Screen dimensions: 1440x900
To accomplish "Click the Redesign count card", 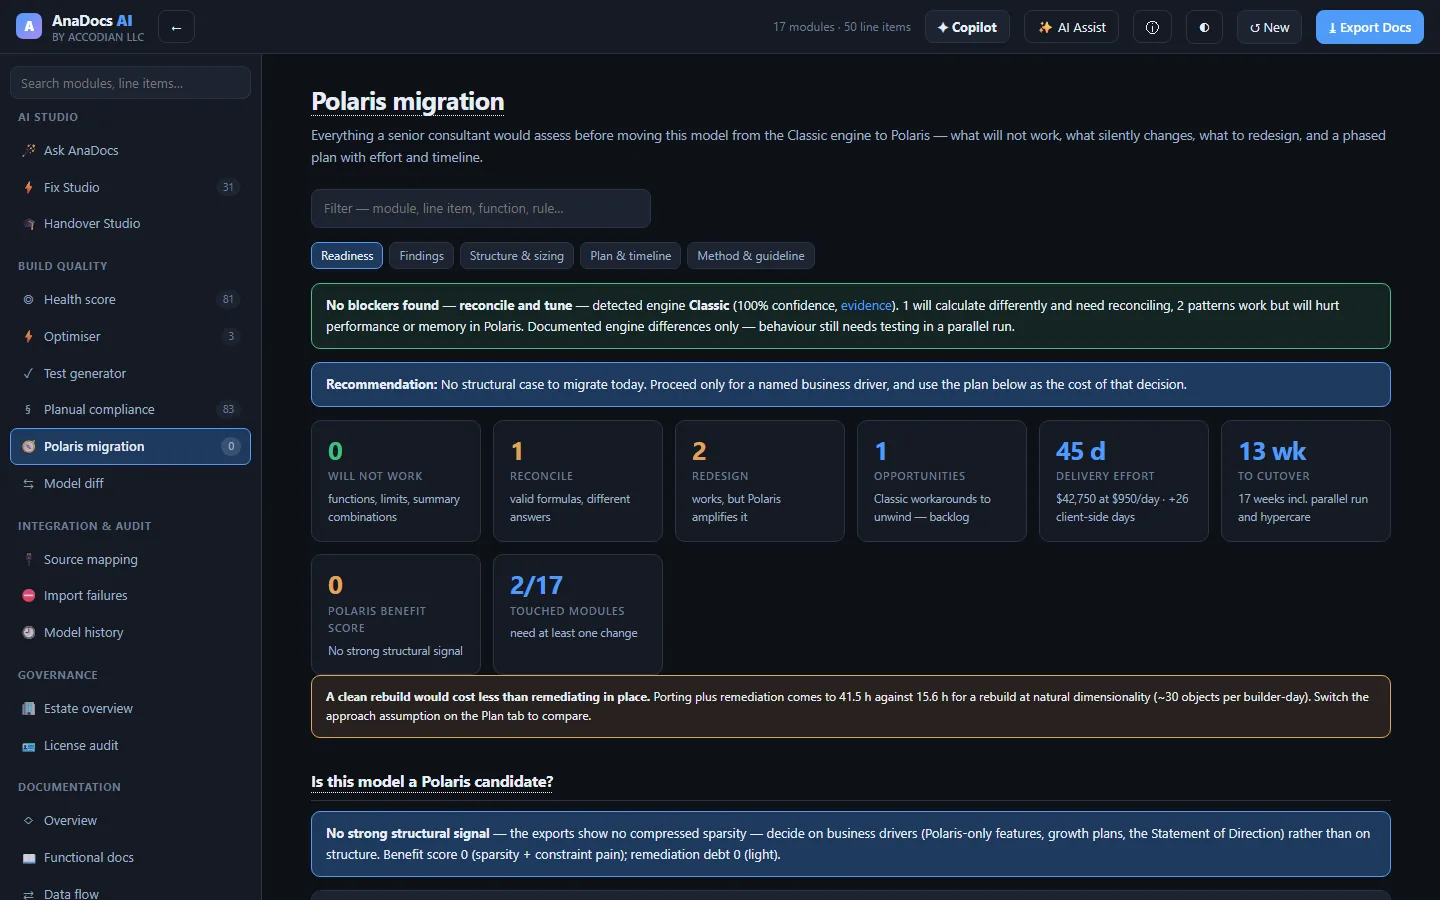I will 760,481.
